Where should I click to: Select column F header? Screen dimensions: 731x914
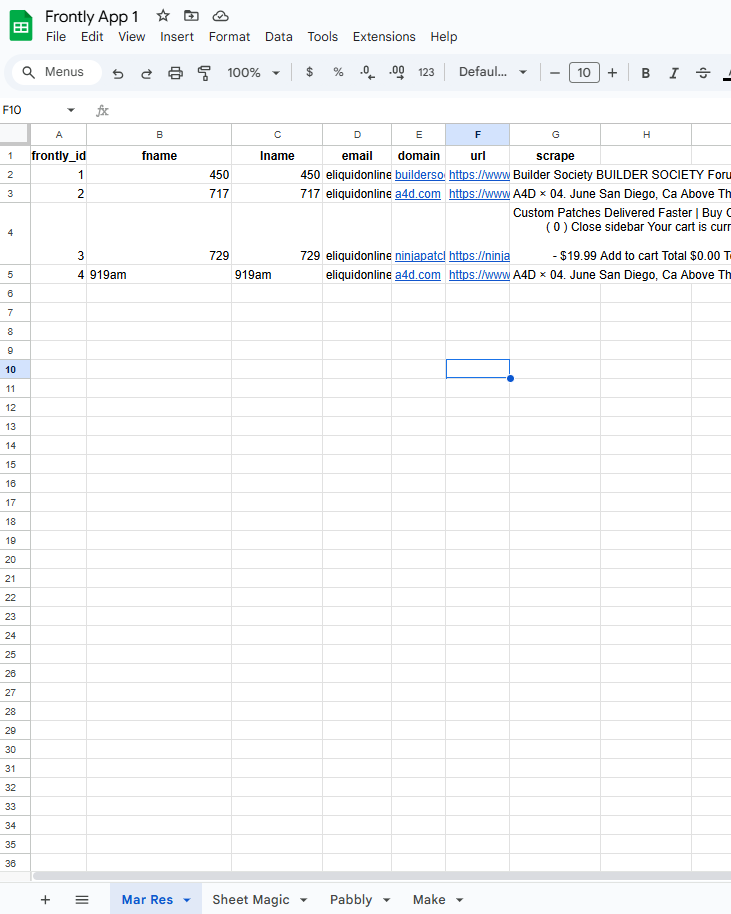[477, 135]
